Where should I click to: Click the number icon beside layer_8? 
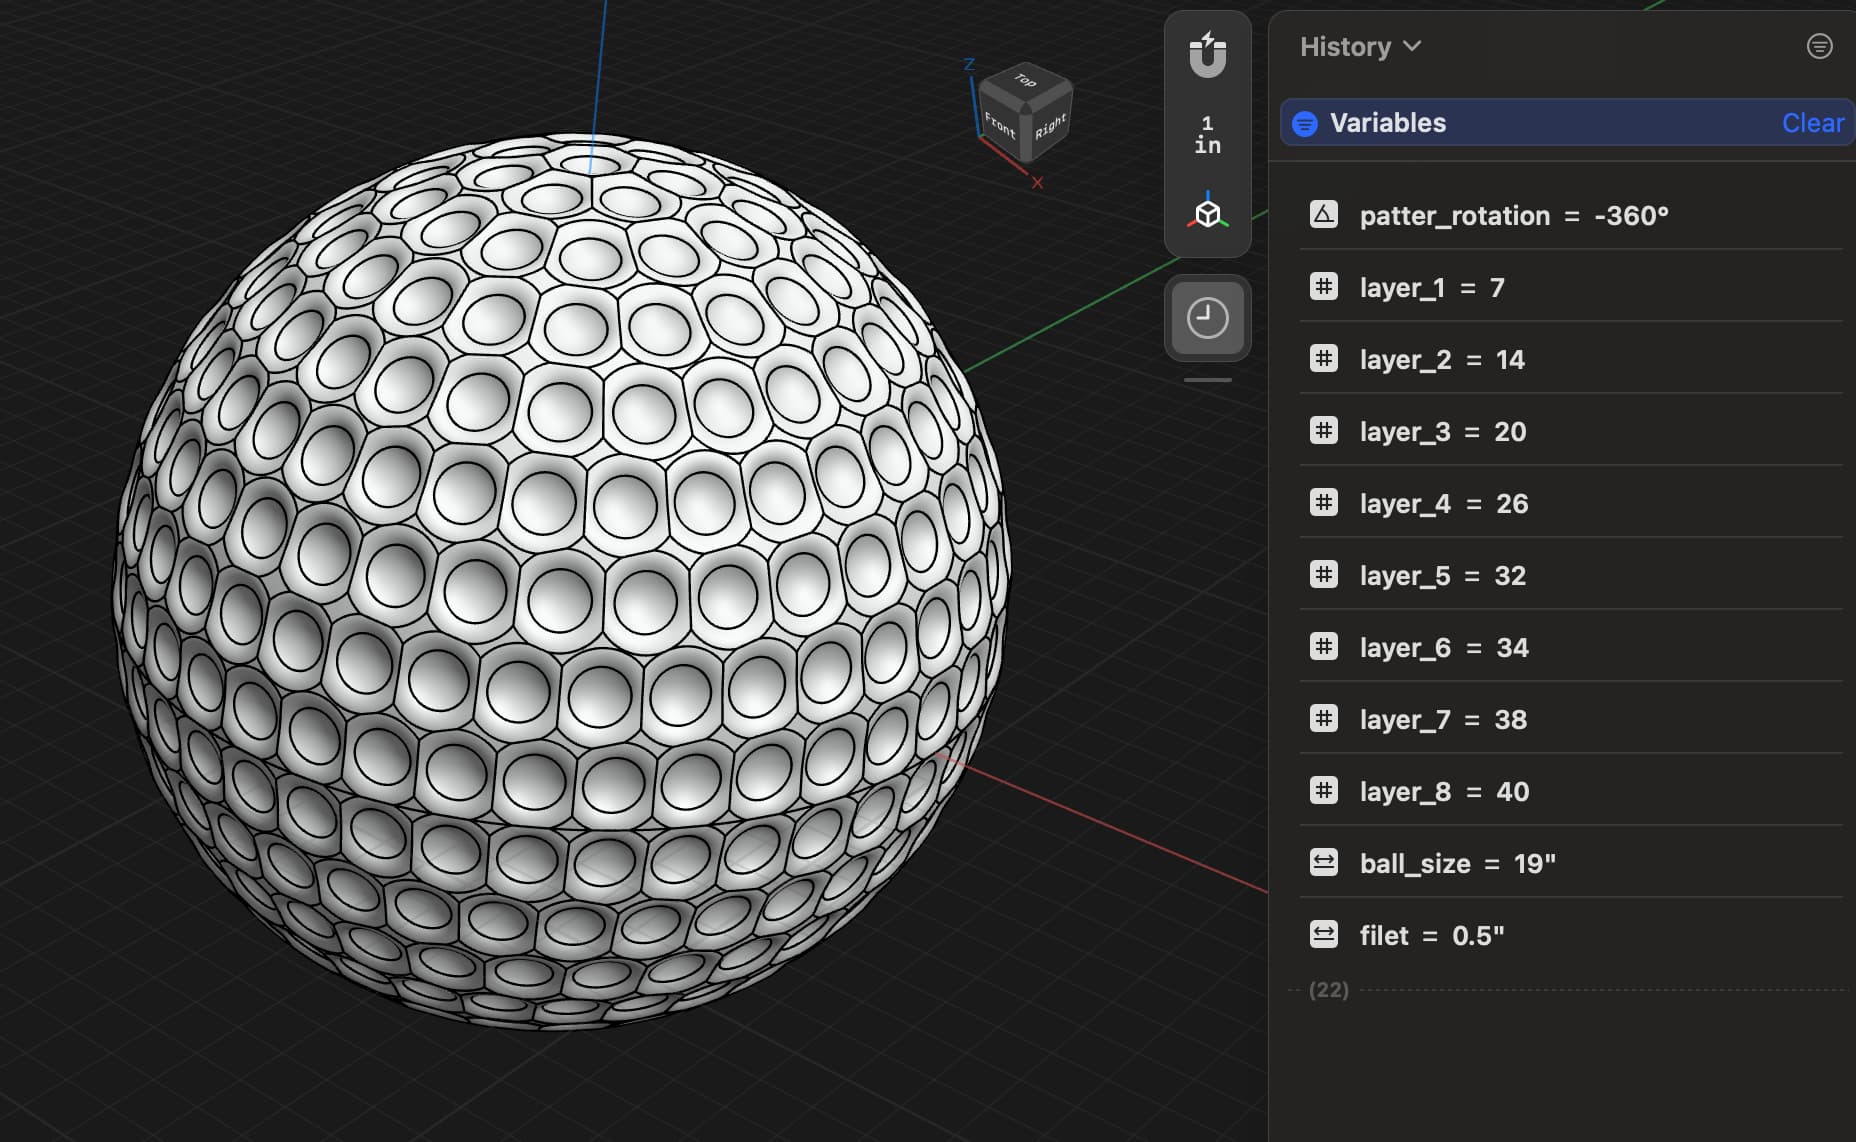[x=1324, y=790]
